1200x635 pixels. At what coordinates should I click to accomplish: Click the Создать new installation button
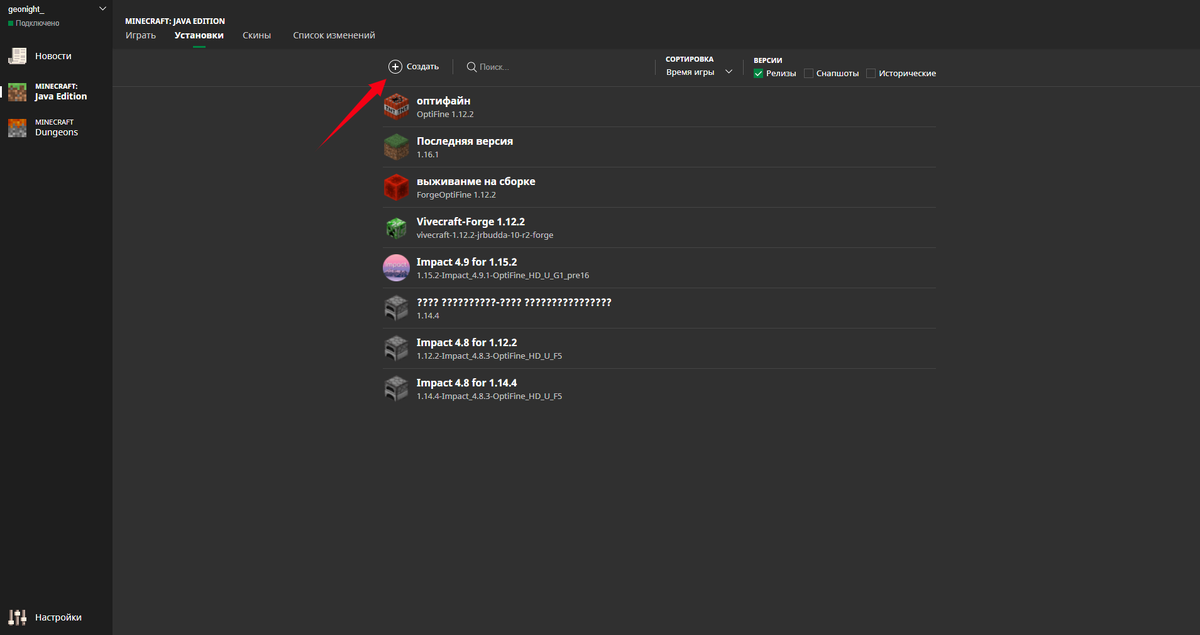pyautogui.click(x=414, y=66)
